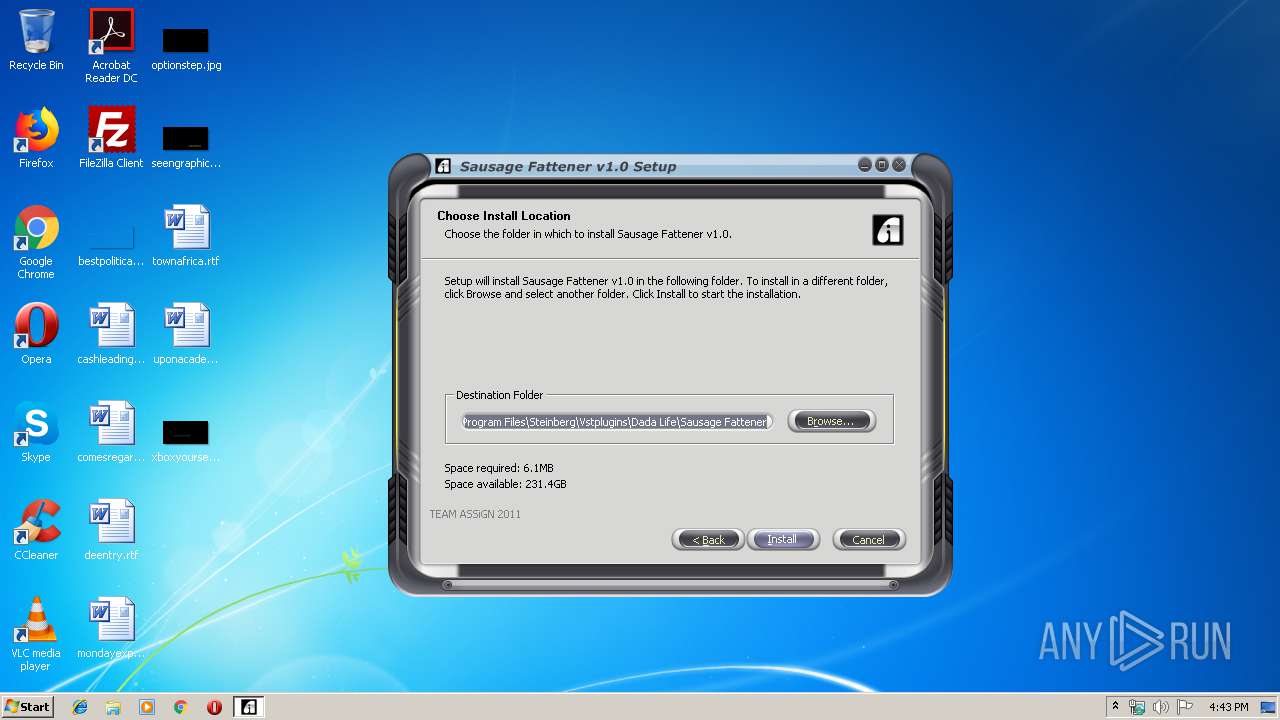Click the 'Space available: 231.4GB' text
Screen dimensions: 1280x720
click(505, 484)
